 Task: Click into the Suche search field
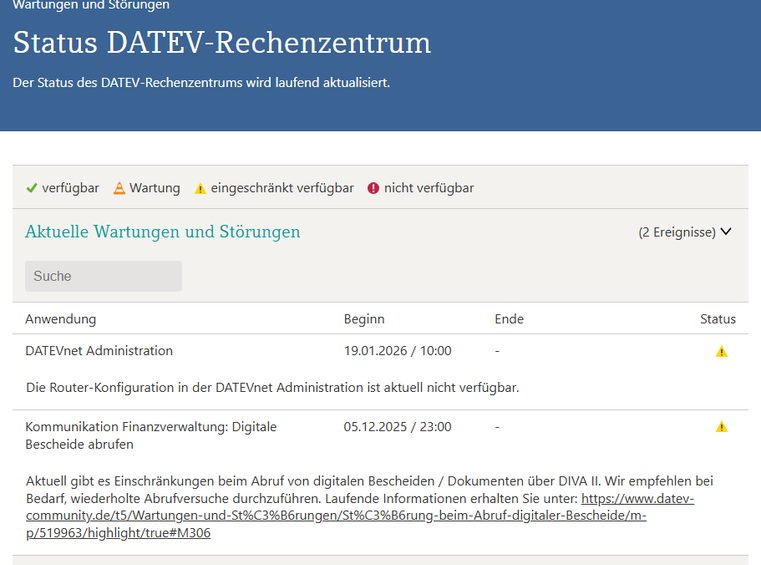[x=103, y=276]
